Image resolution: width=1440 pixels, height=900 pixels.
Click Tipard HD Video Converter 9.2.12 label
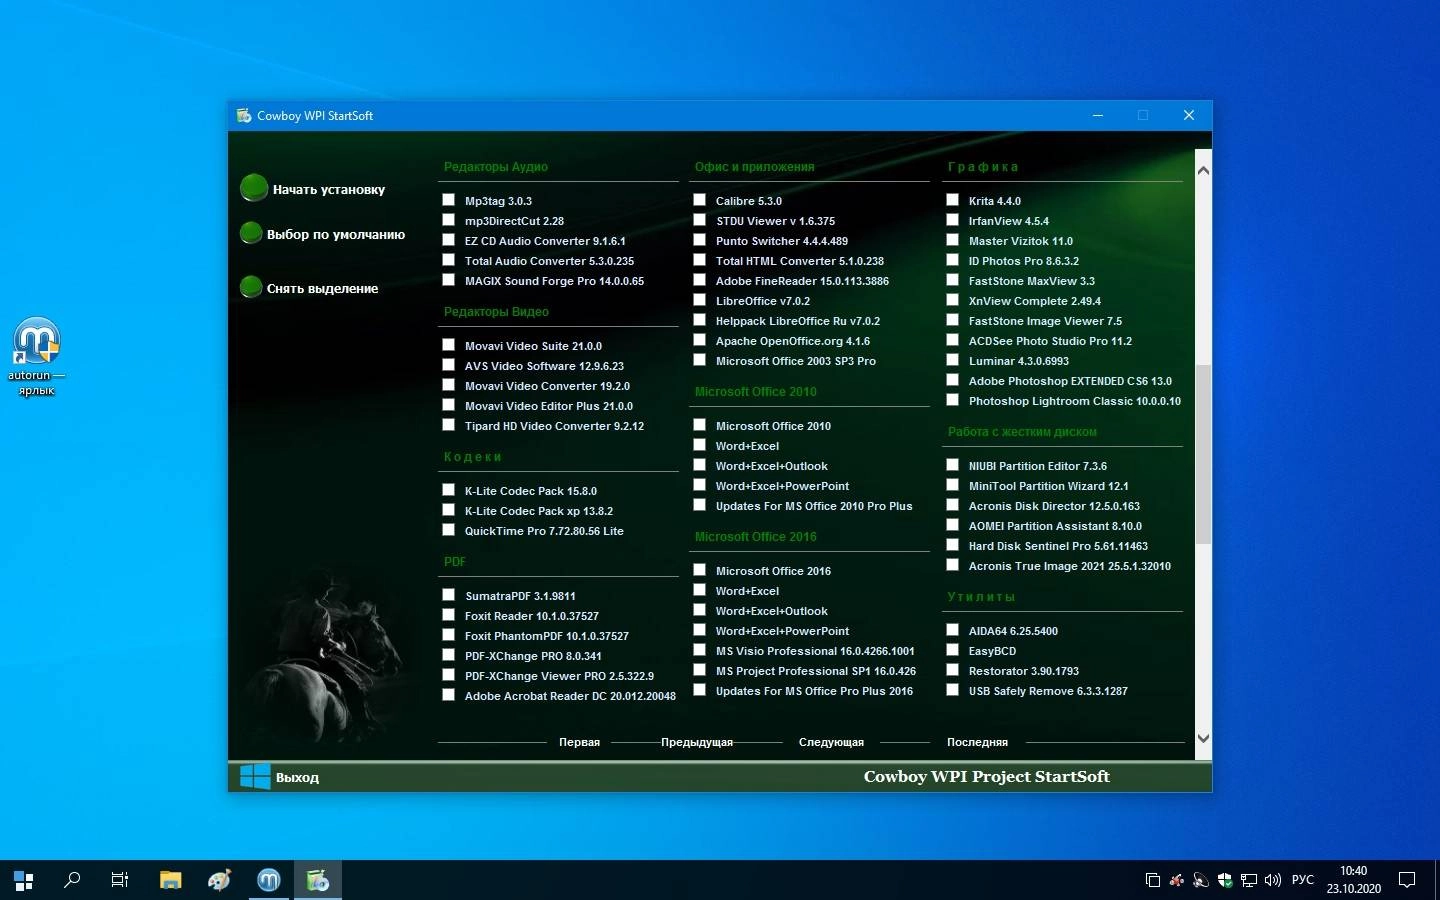pos(554,426)
